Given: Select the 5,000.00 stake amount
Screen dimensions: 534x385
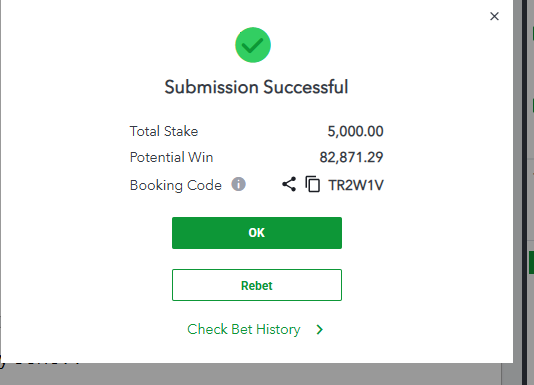Looking at the screenshot, I should (x=355, y=132).
